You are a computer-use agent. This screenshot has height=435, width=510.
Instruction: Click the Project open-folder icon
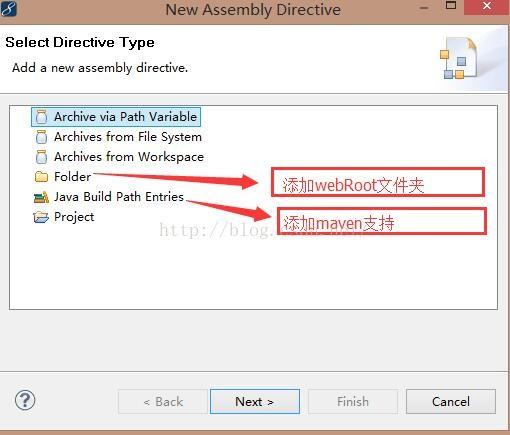(41, 217)
